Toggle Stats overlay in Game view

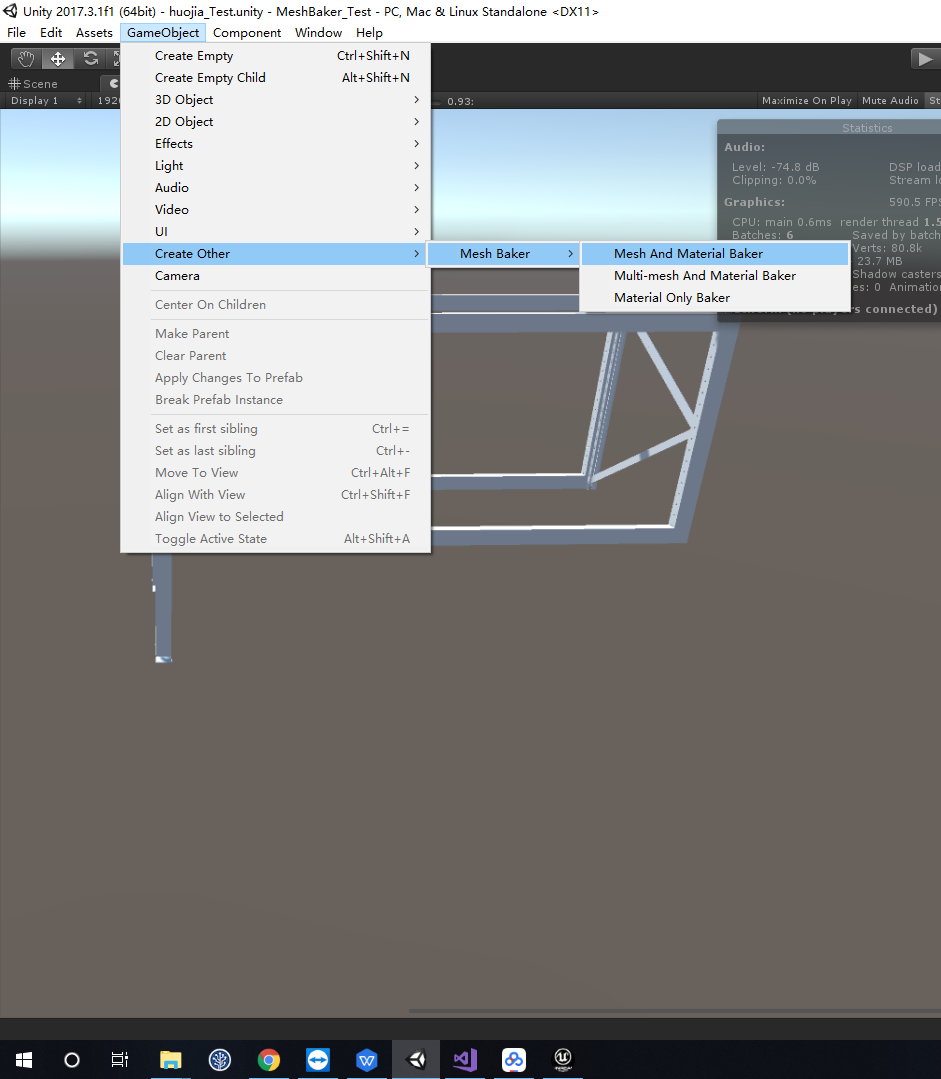933,100
